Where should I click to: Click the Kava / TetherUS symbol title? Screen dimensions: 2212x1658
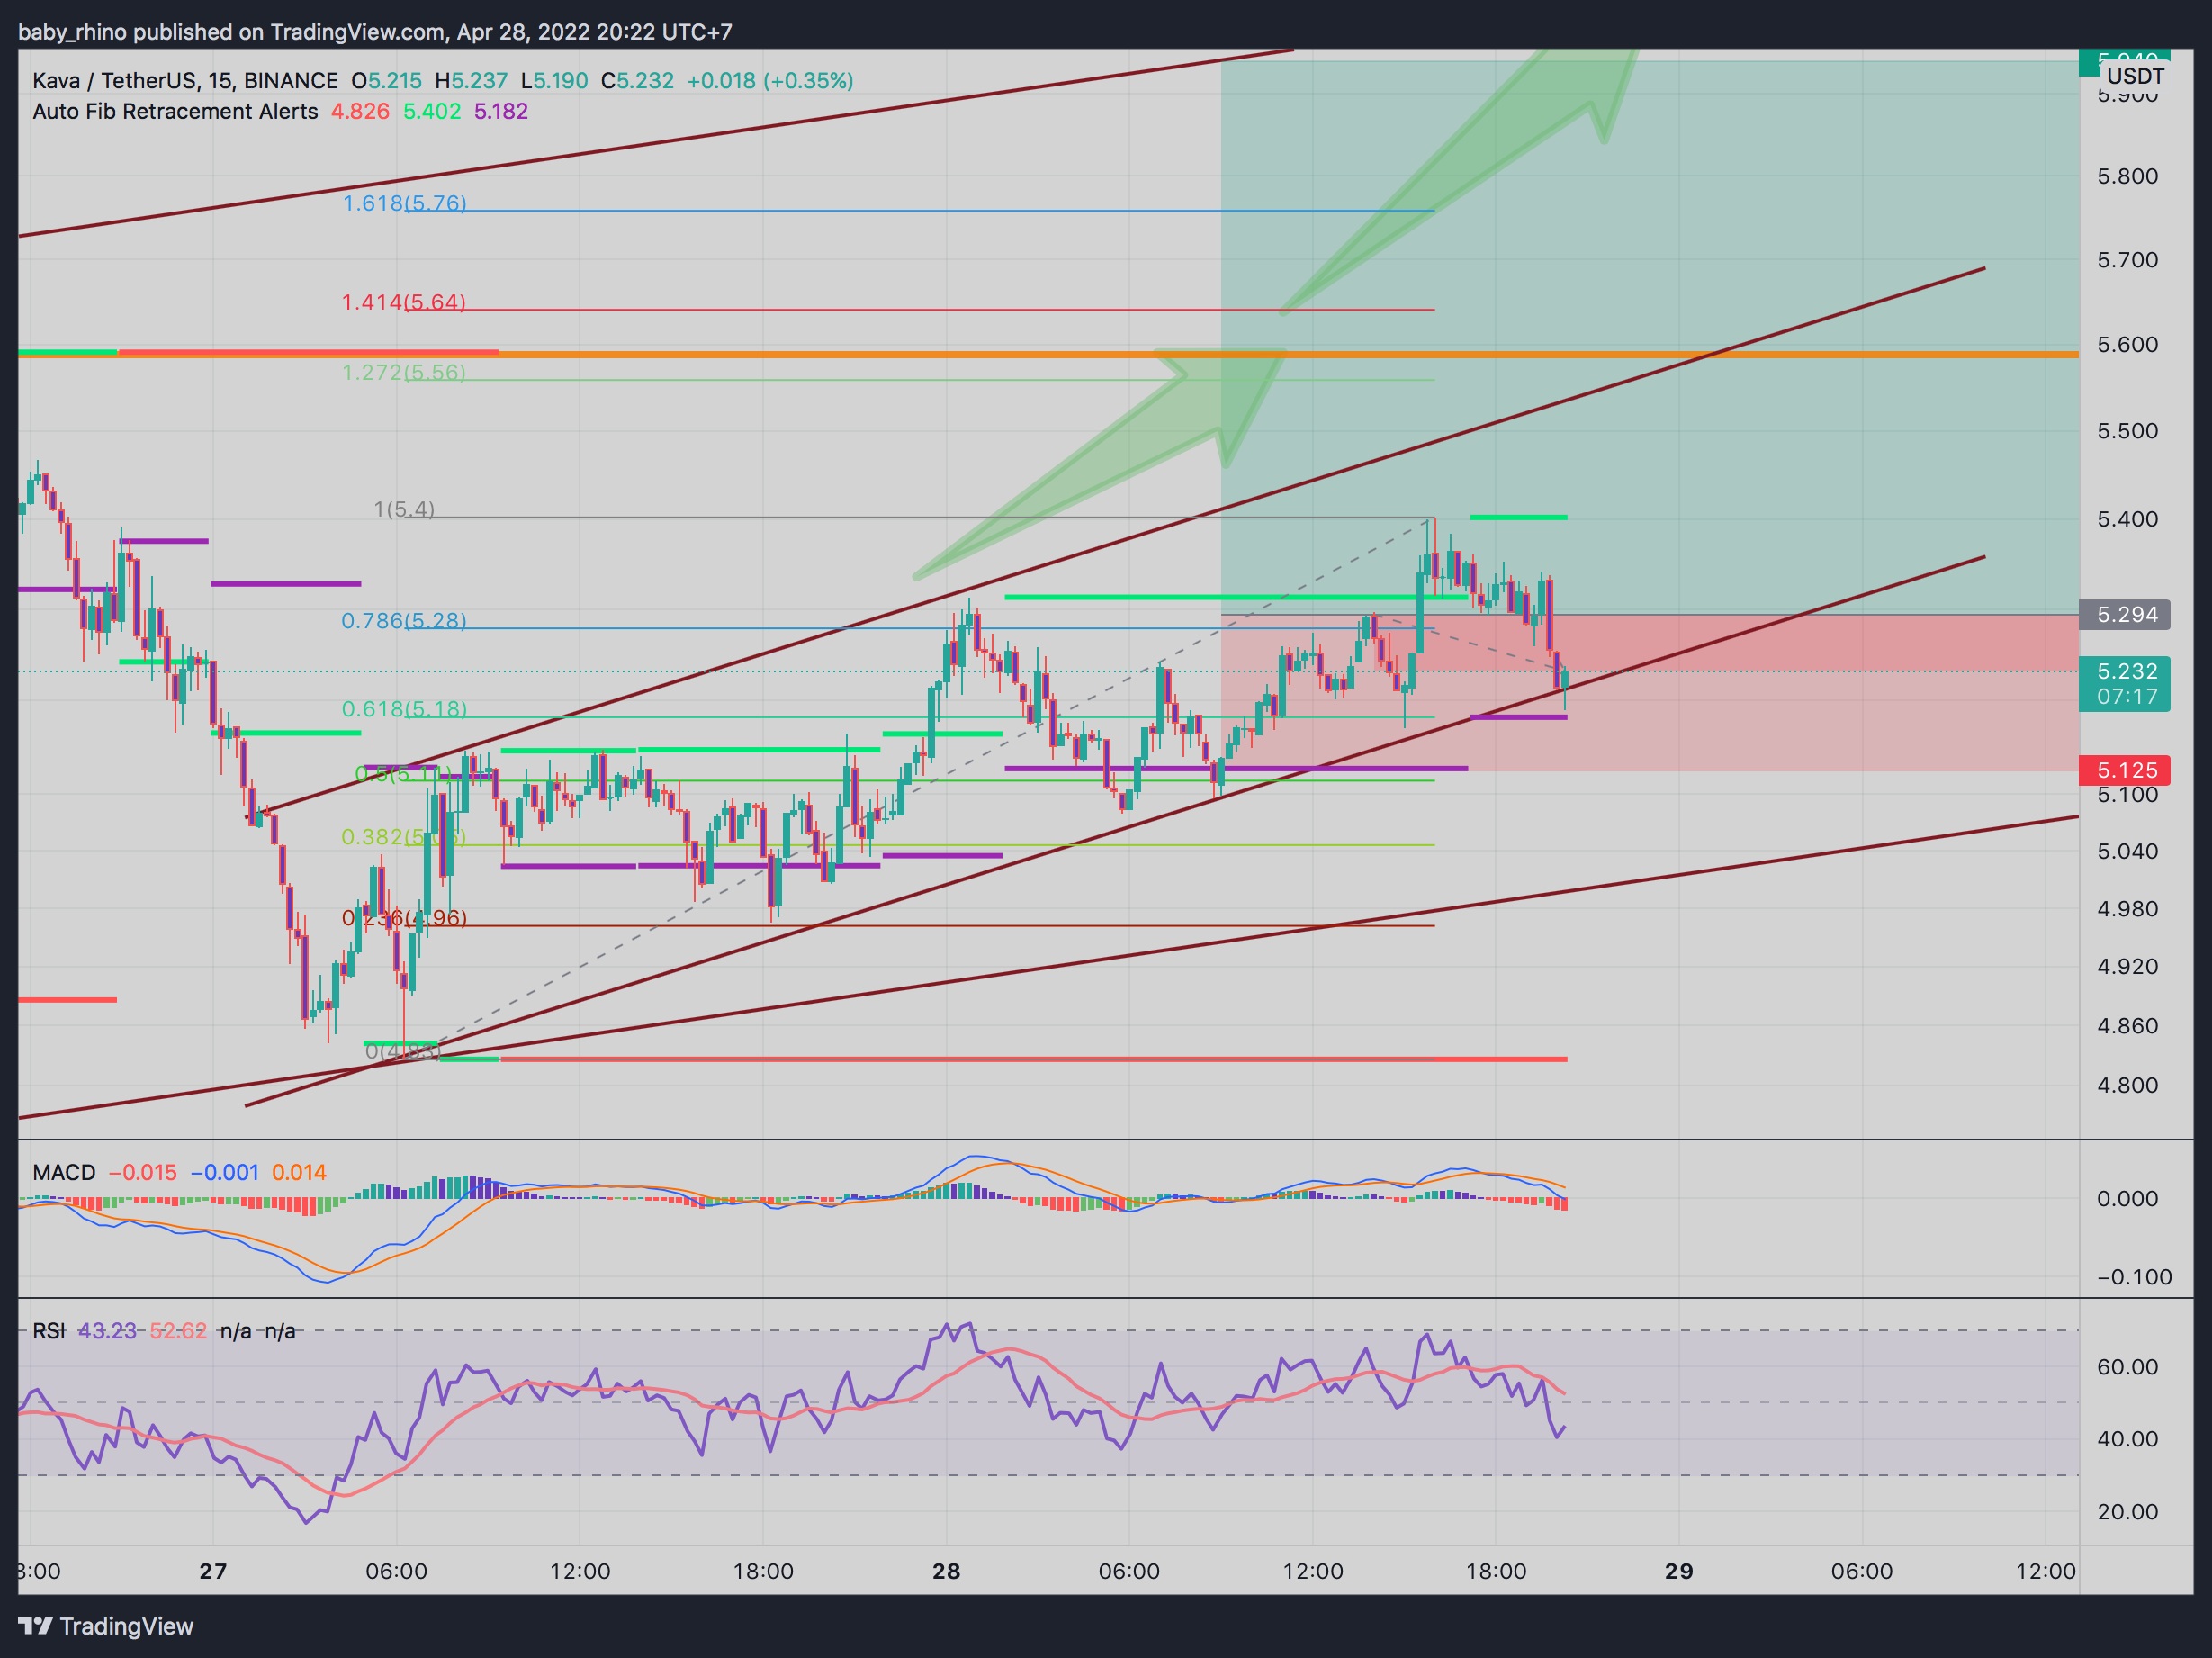(x=185, y=80)
